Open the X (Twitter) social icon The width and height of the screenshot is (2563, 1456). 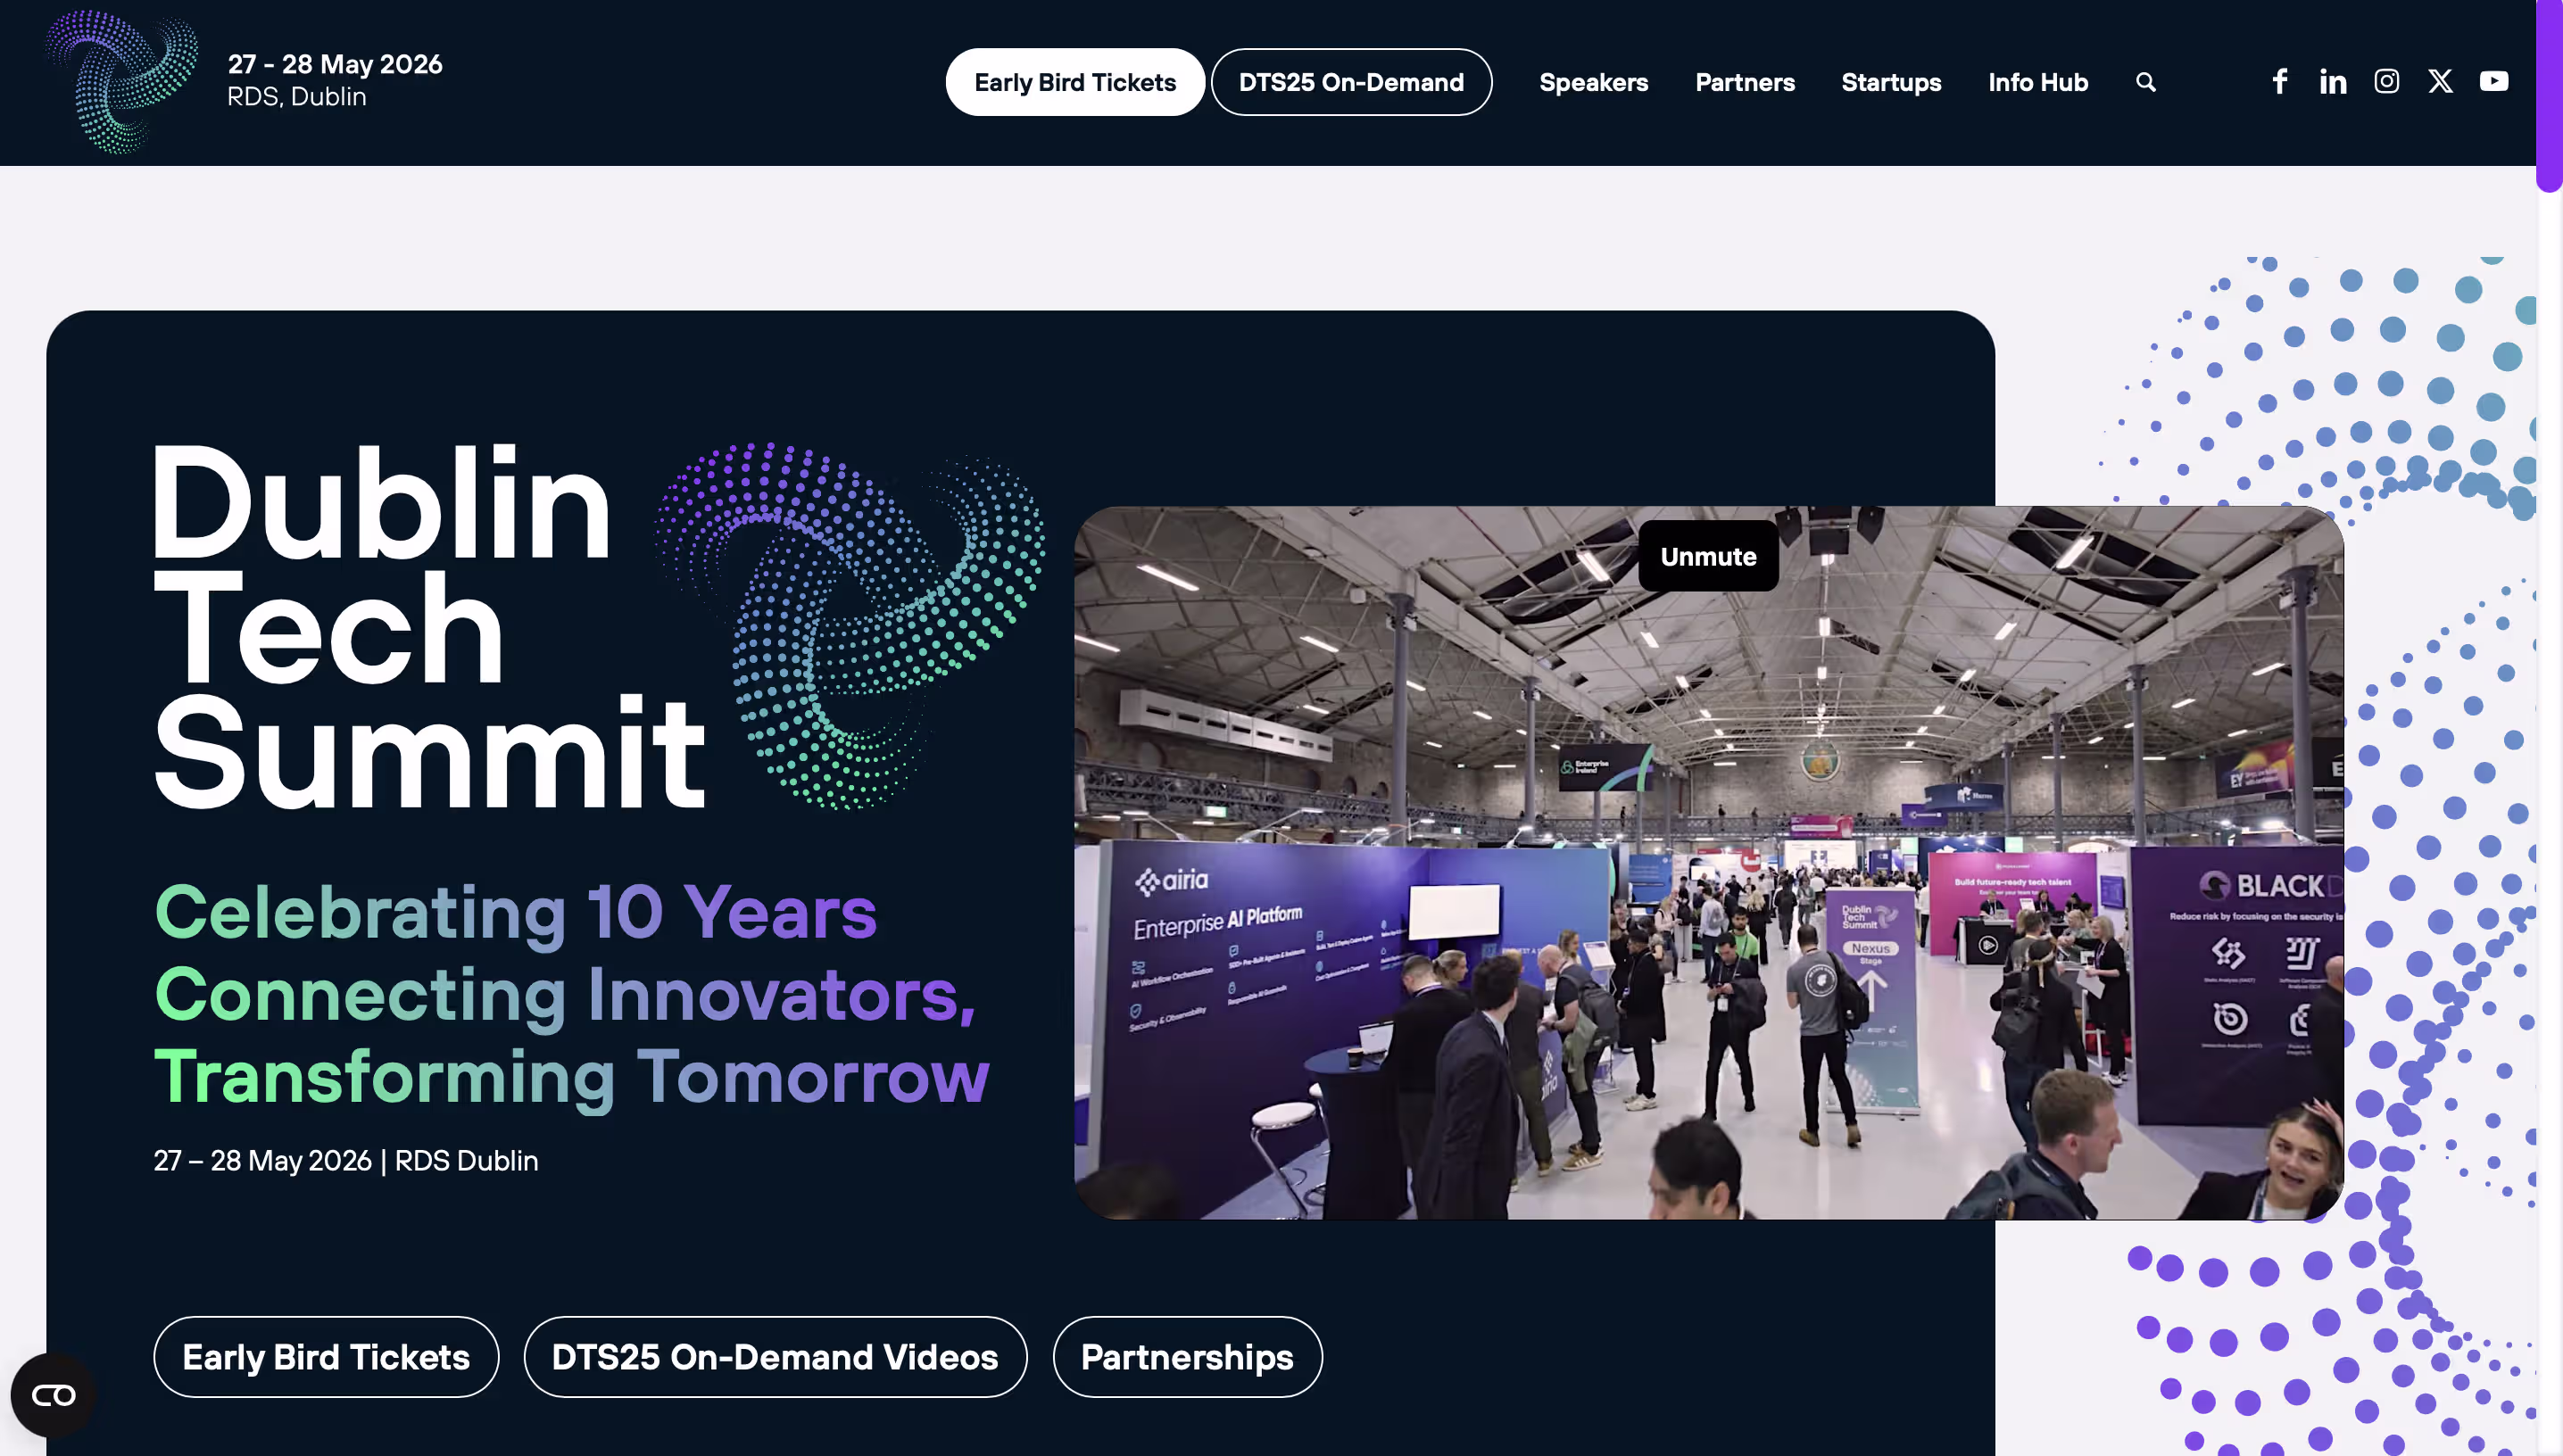pyautogui.click(x=2440, y=81)
